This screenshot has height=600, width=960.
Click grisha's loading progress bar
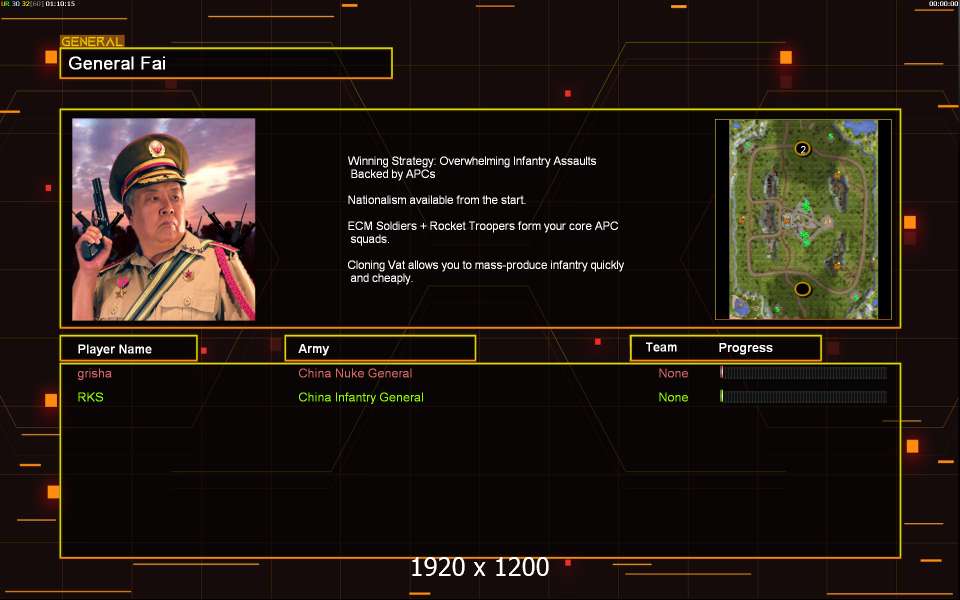803,372
